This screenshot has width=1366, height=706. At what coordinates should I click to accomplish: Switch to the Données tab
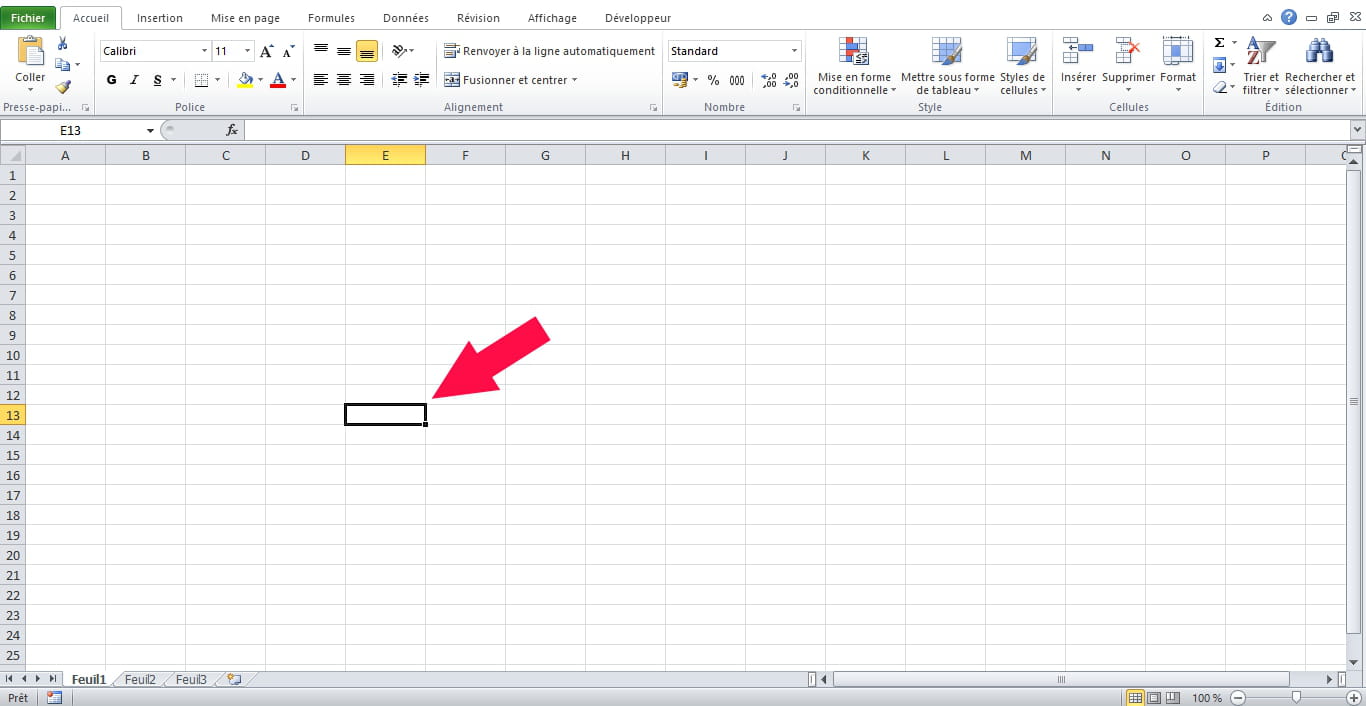[406, 18]
